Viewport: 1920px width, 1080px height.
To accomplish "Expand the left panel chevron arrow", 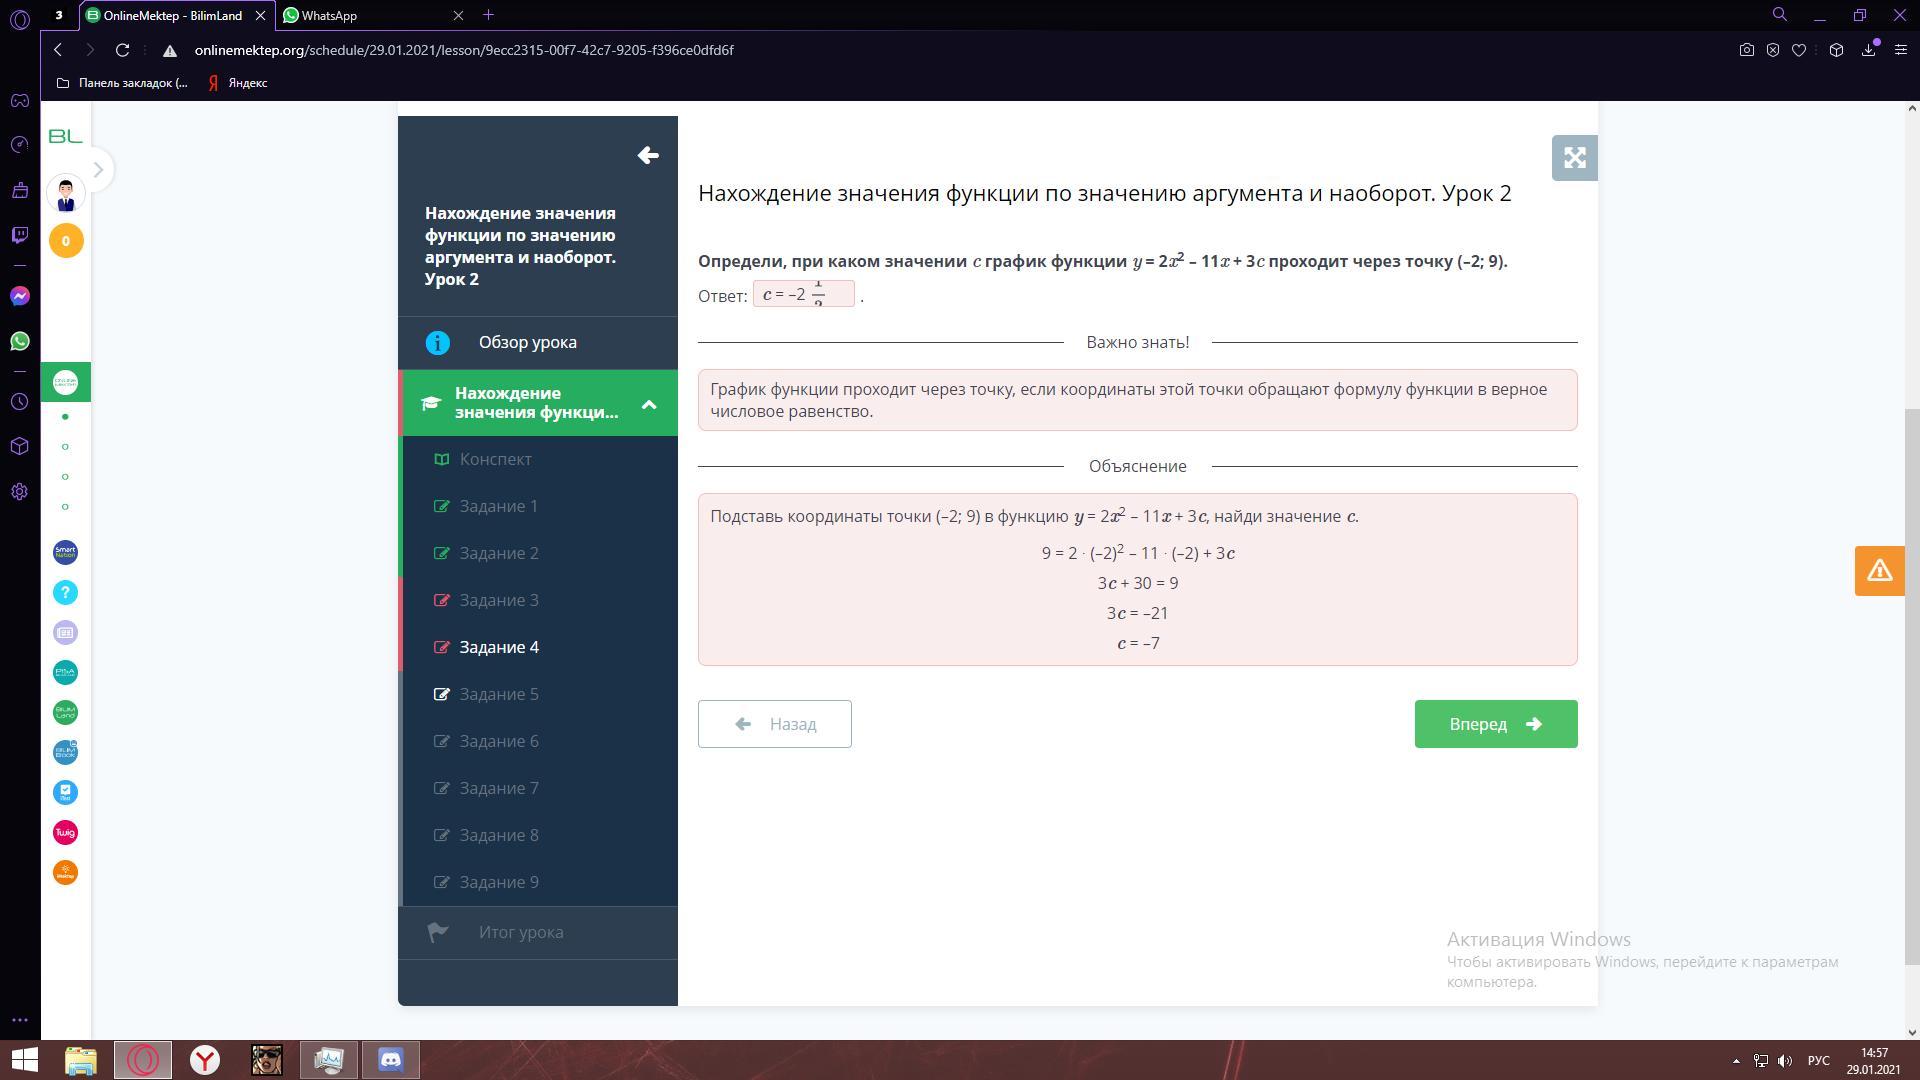I will 98,170.
